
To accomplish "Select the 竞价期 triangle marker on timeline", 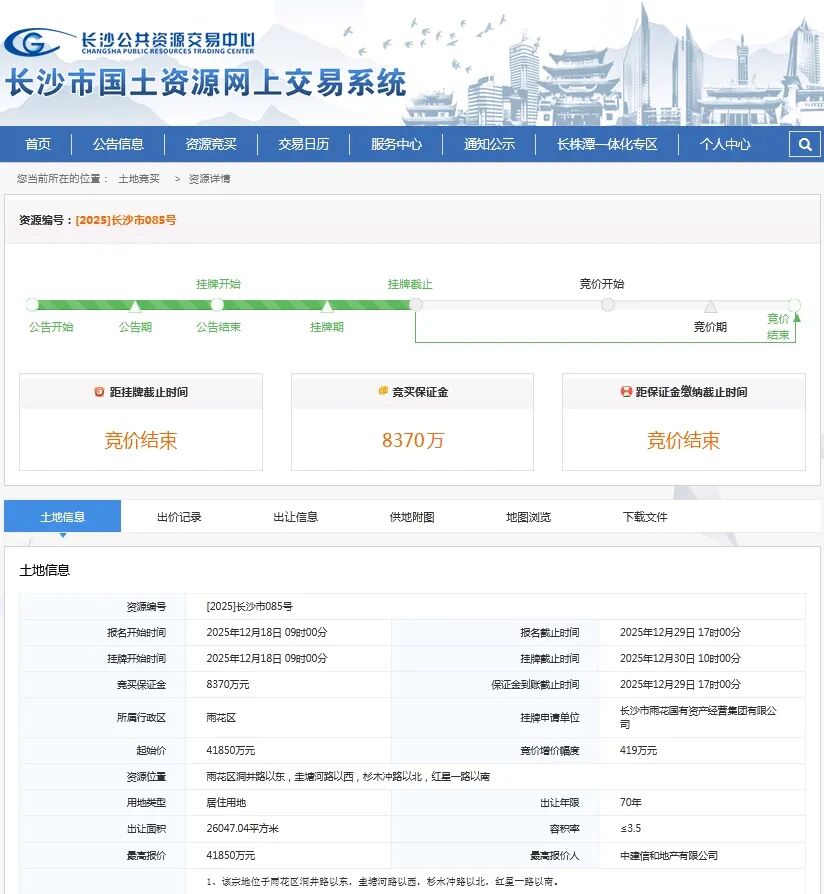I will click(x=710, y=307).
